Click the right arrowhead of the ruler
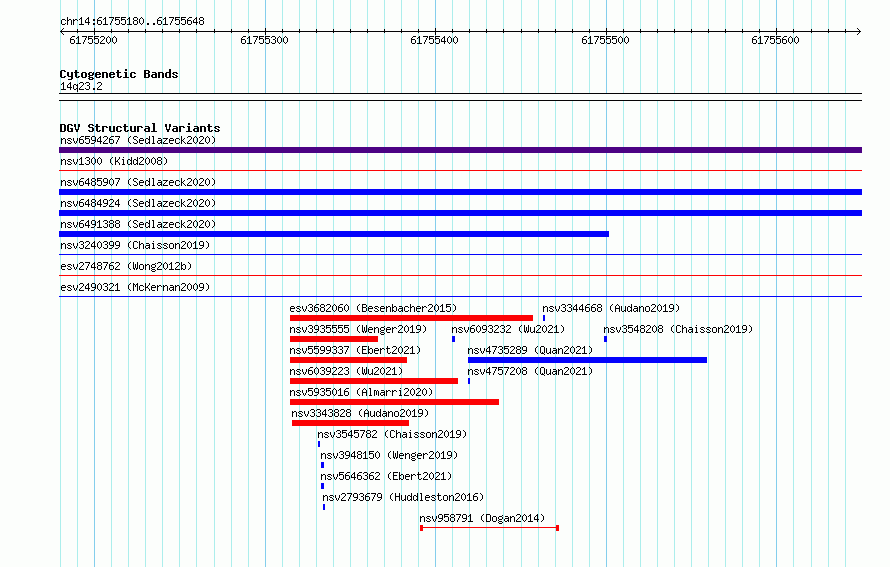The height and width of the screenshot is (567, 890). (x=859, y=31)
